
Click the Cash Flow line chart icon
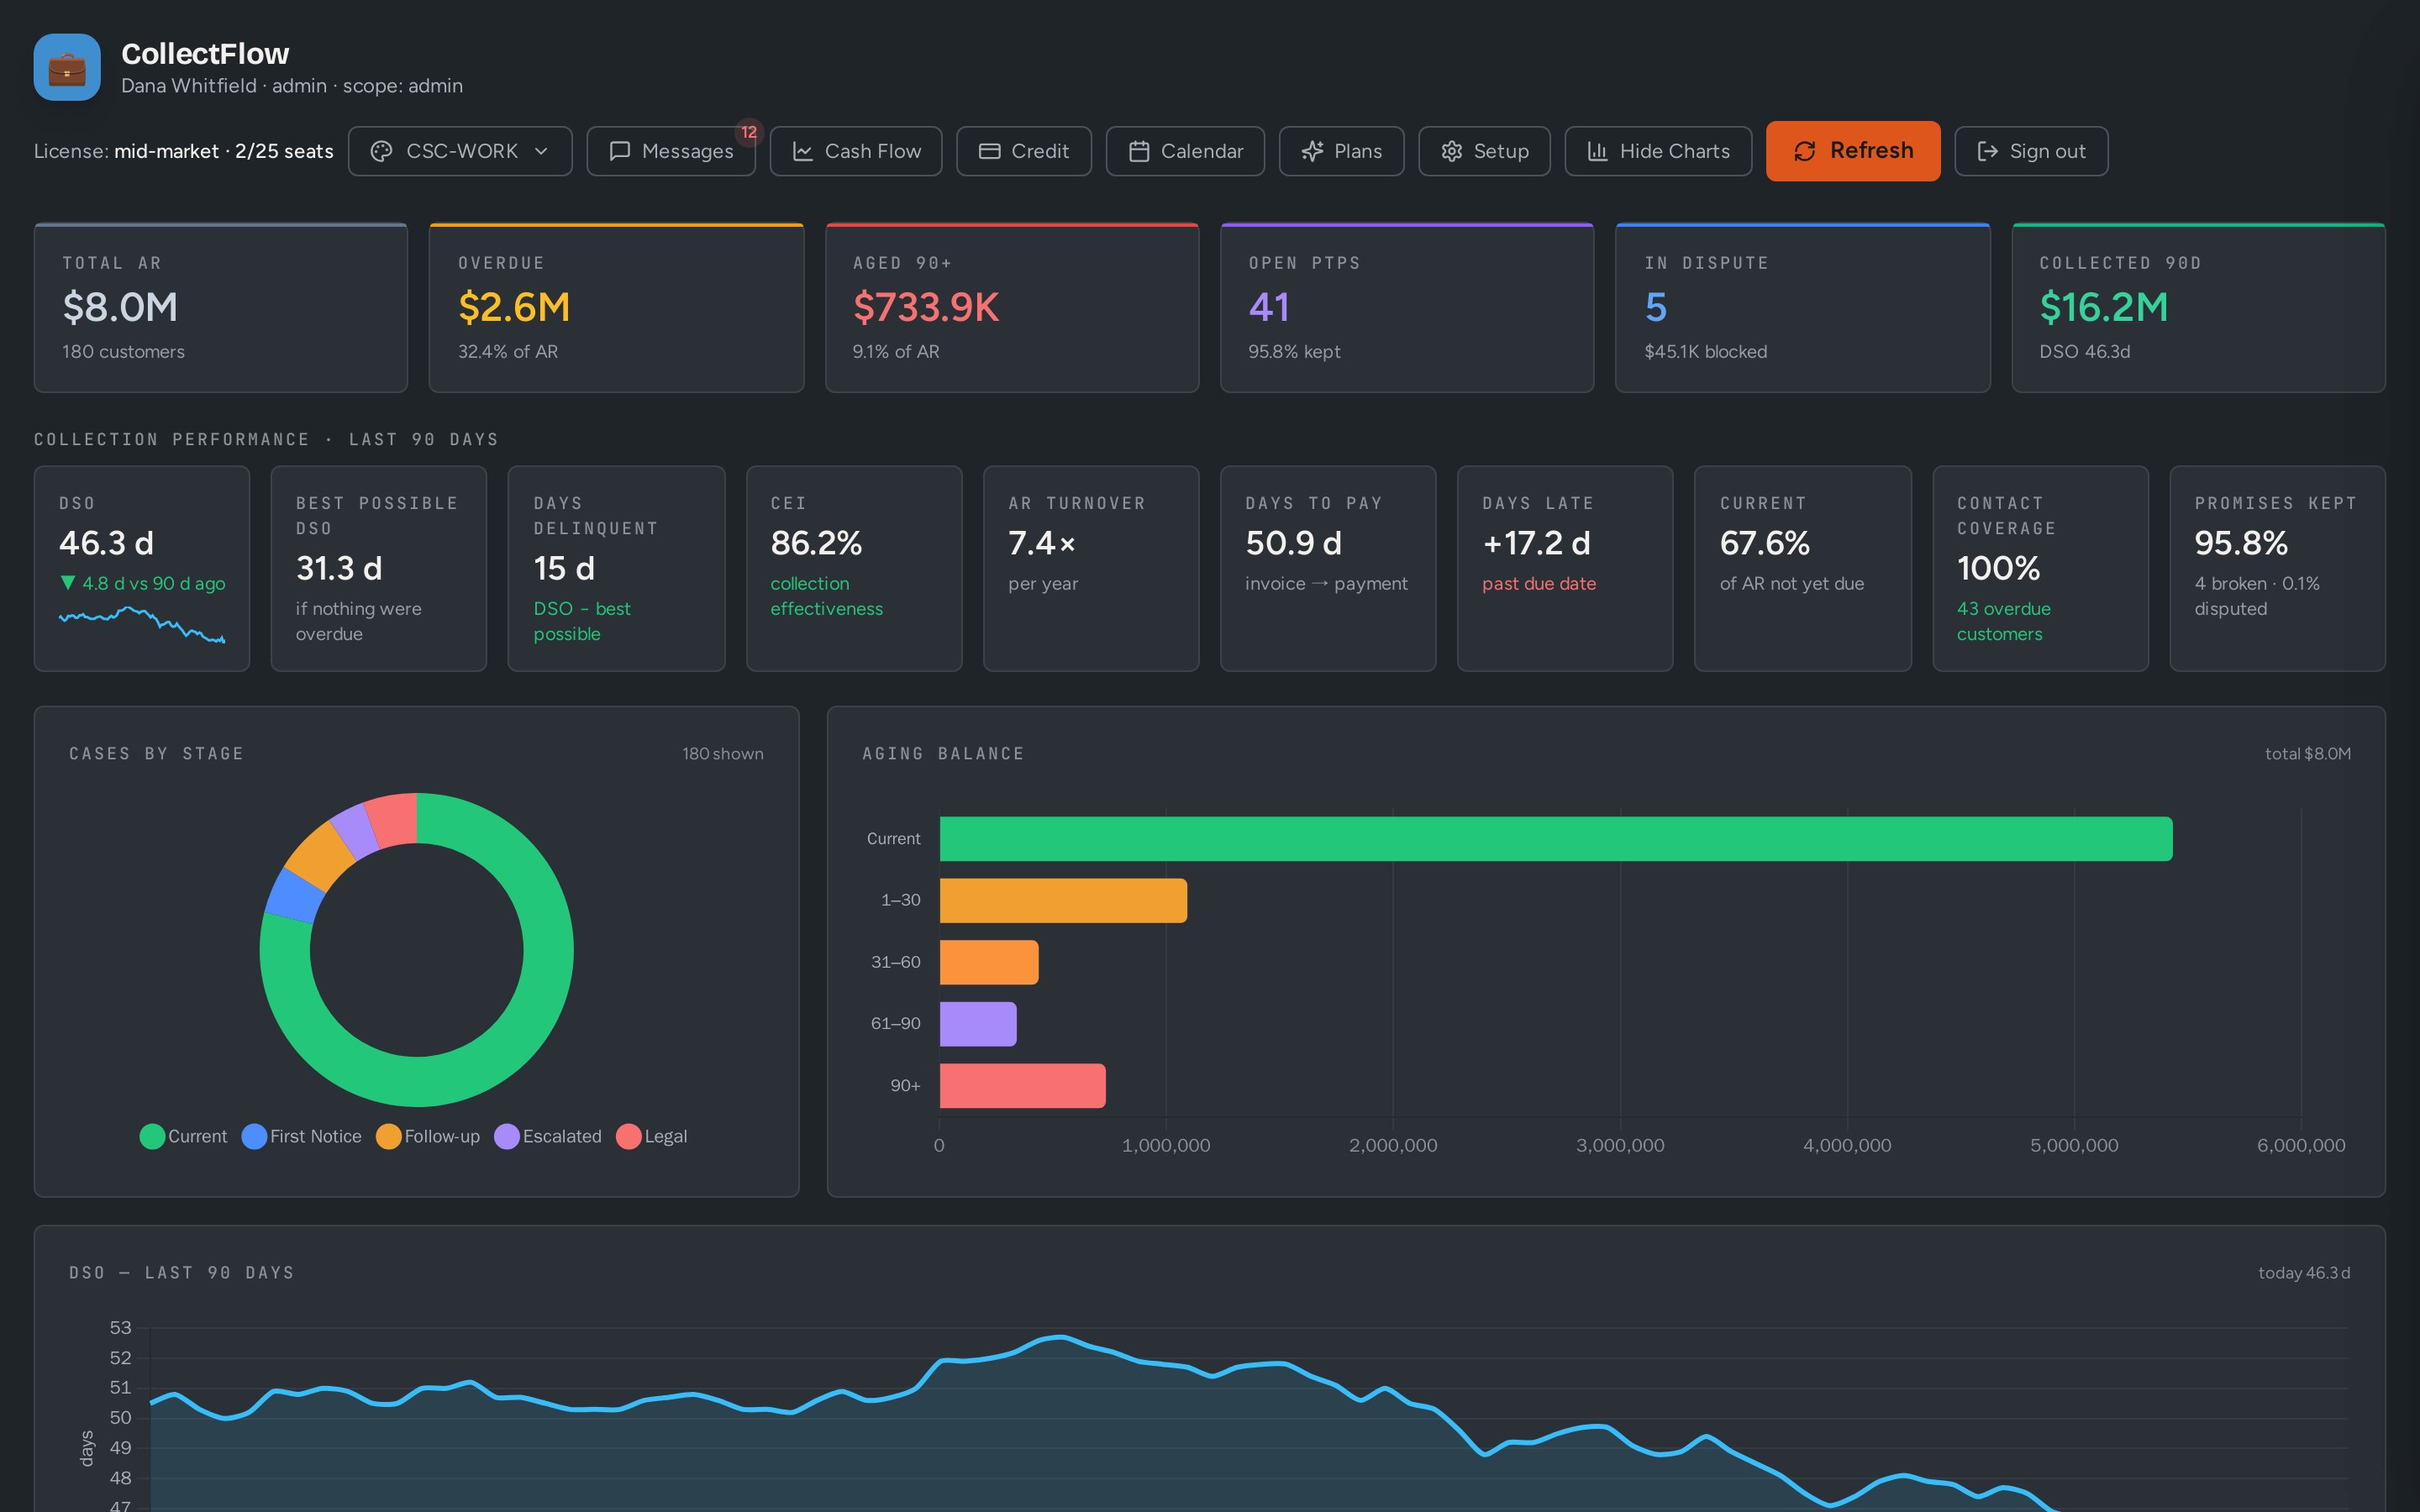(802, 151)
